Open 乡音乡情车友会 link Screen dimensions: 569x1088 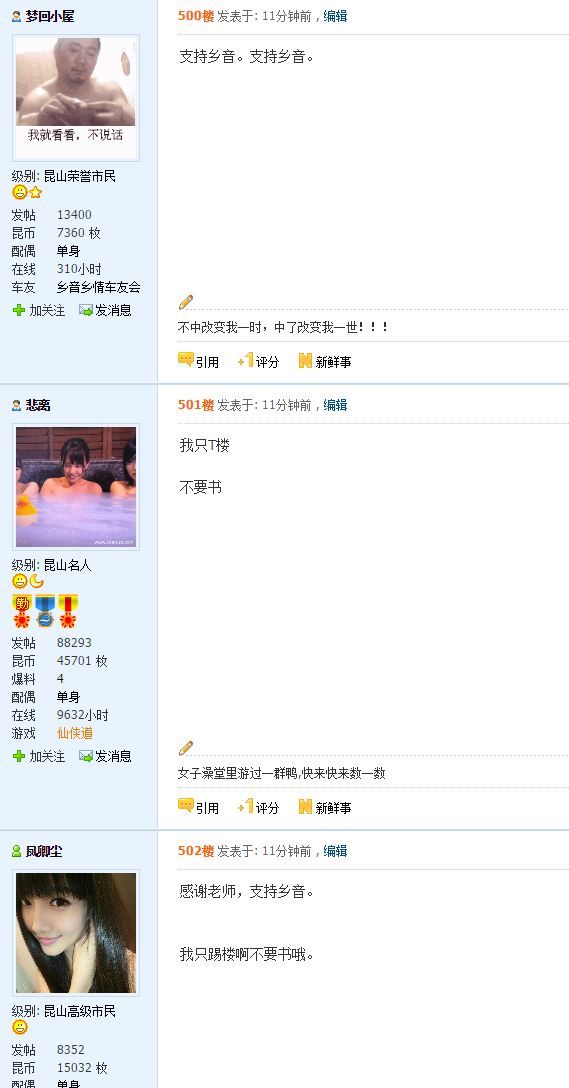(99, 287)
